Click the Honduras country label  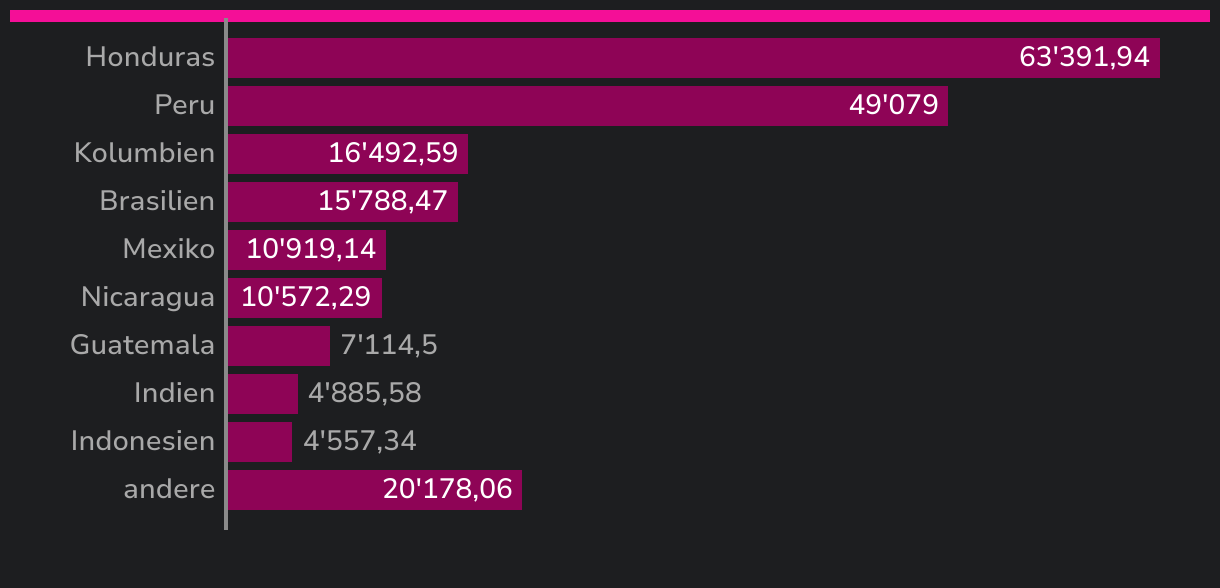click(x=150, y=57)
